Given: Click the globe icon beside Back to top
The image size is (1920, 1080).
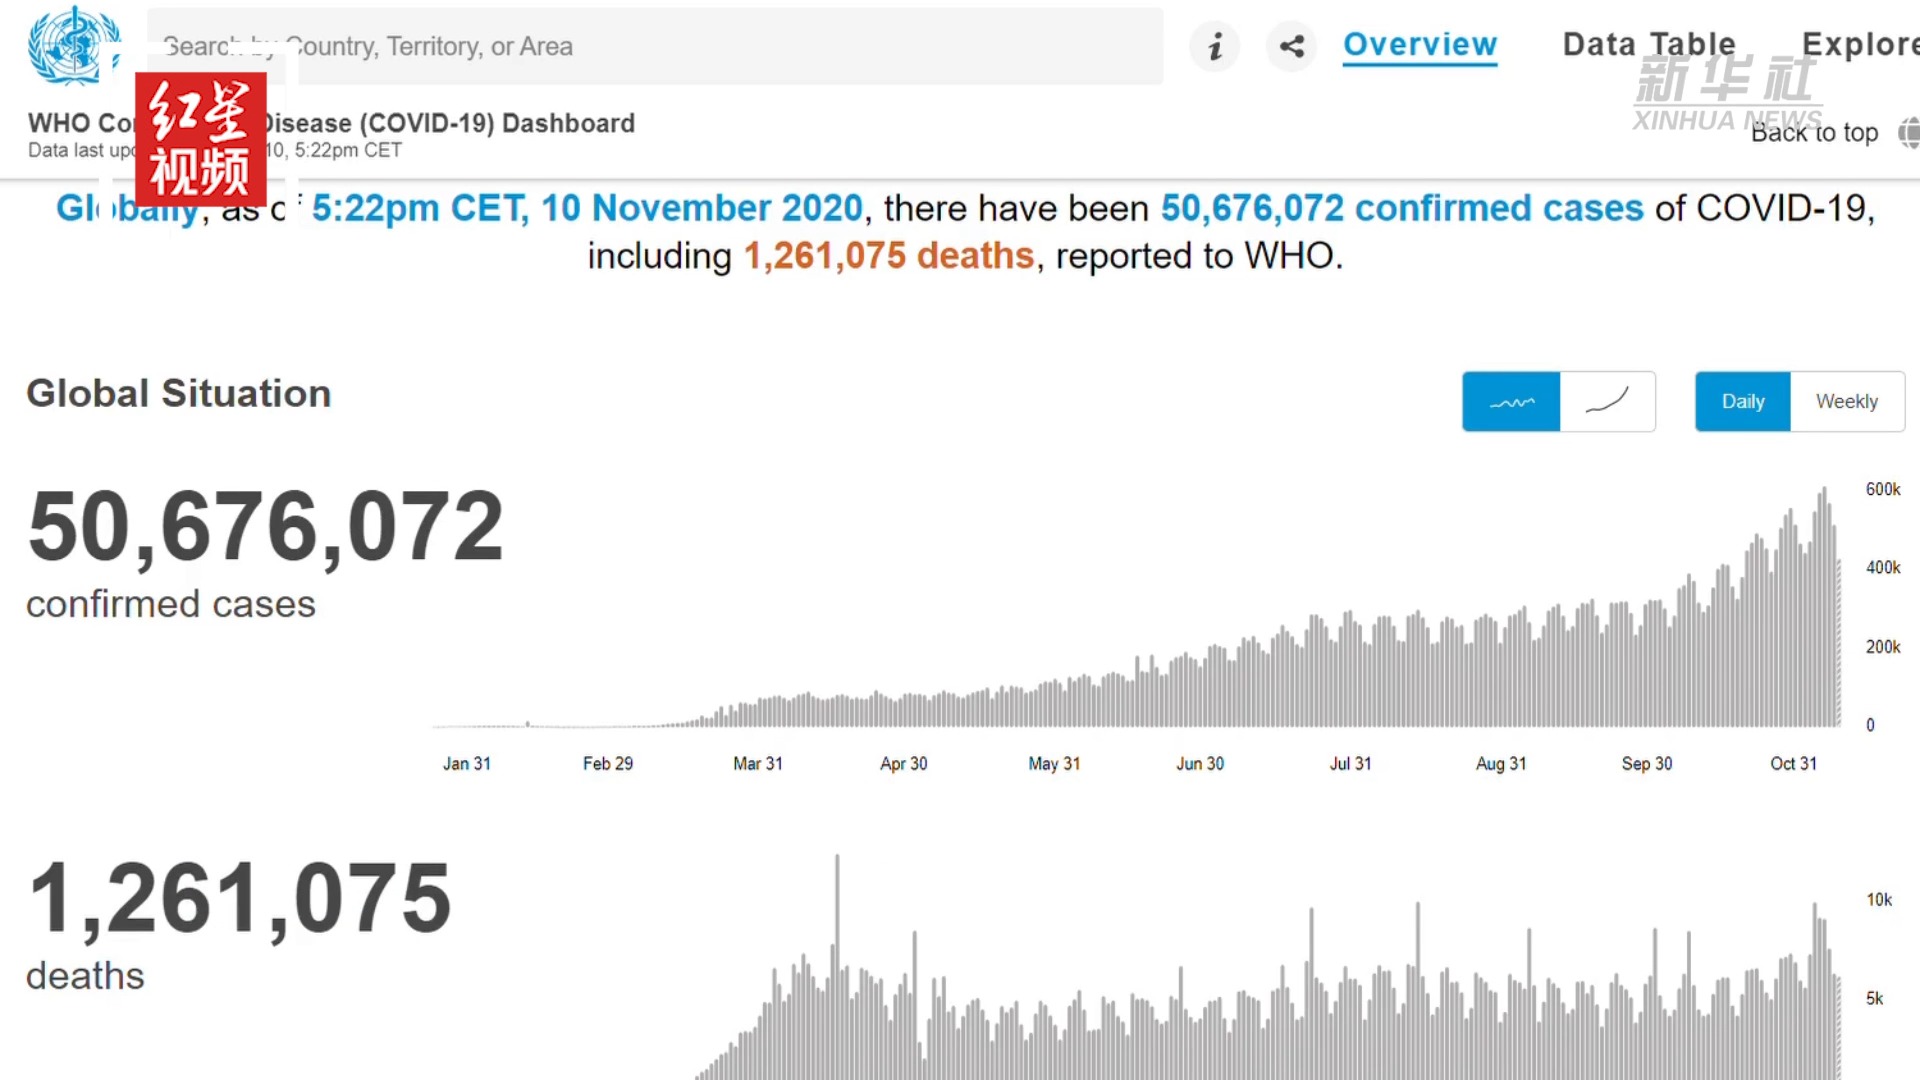Looking at the screenshot, I should 1908,132.
